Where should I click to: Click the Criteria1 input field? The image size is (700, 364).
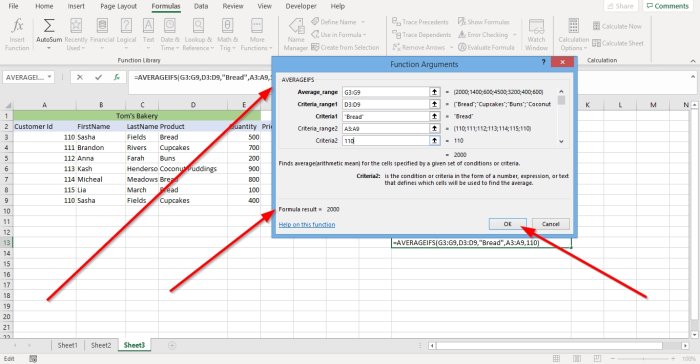pos(386,116)
